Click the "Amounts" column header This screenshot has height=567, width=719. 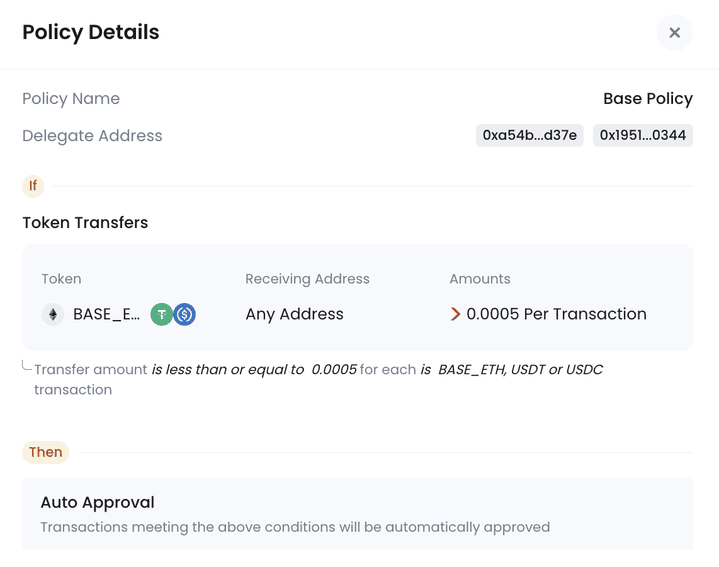tap(480, 279)
